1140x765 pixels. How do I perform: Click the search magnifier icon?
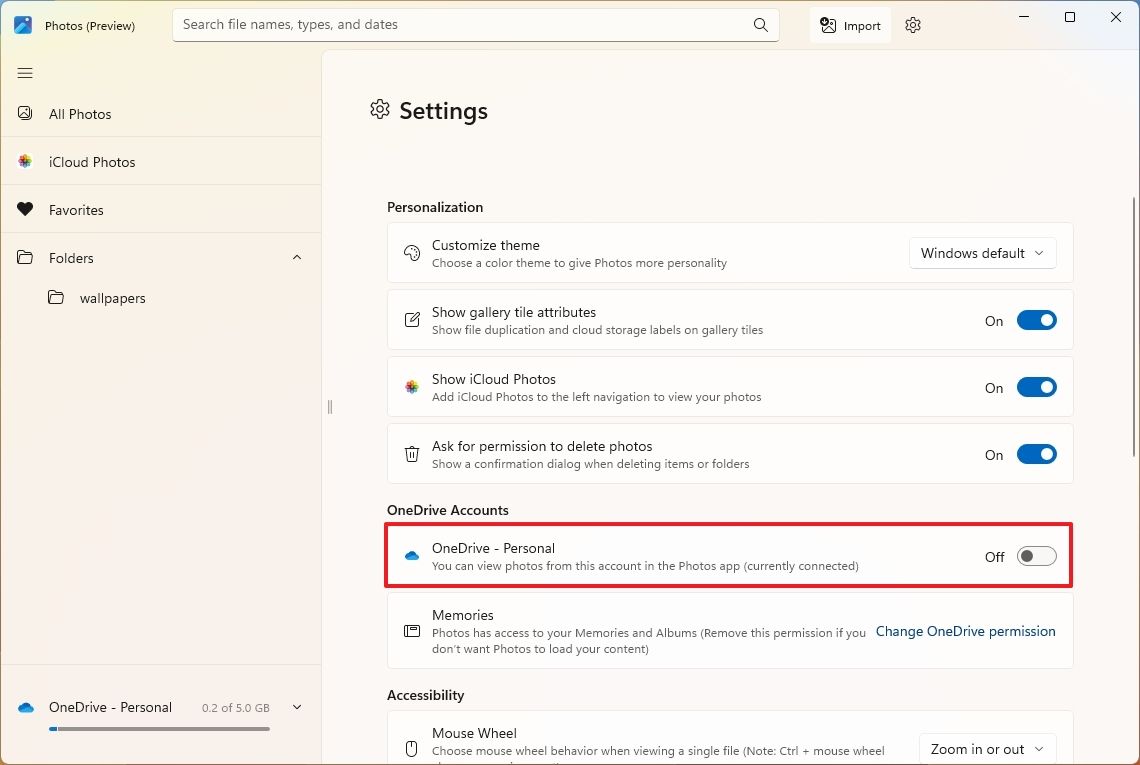click(761, 25)
